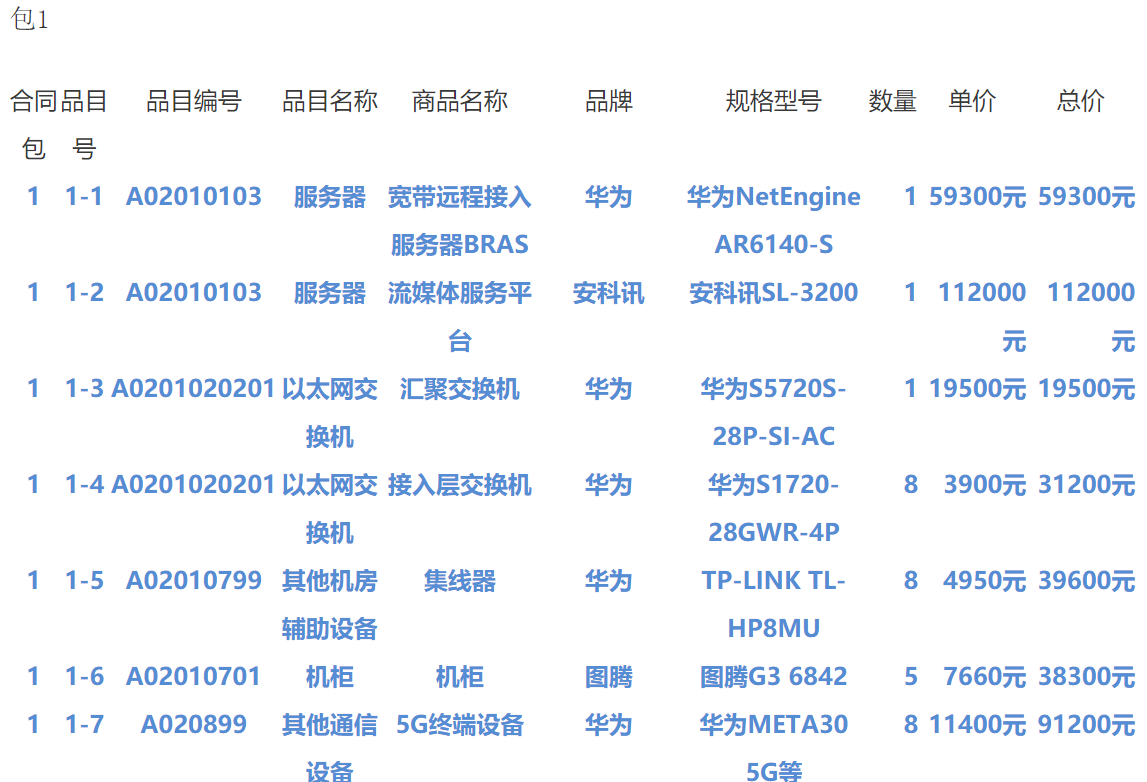Select item code A02010701
This screenshot has width=1147, height=782.
(194, 677)
